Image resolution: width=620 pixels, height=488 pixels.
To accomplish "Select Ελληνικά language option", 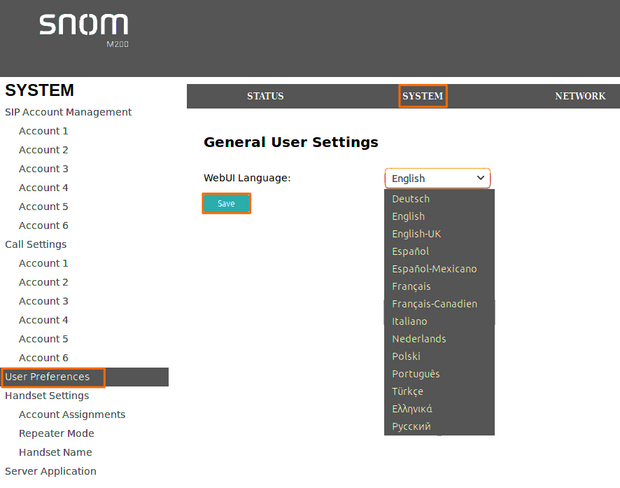I will 412,409.
